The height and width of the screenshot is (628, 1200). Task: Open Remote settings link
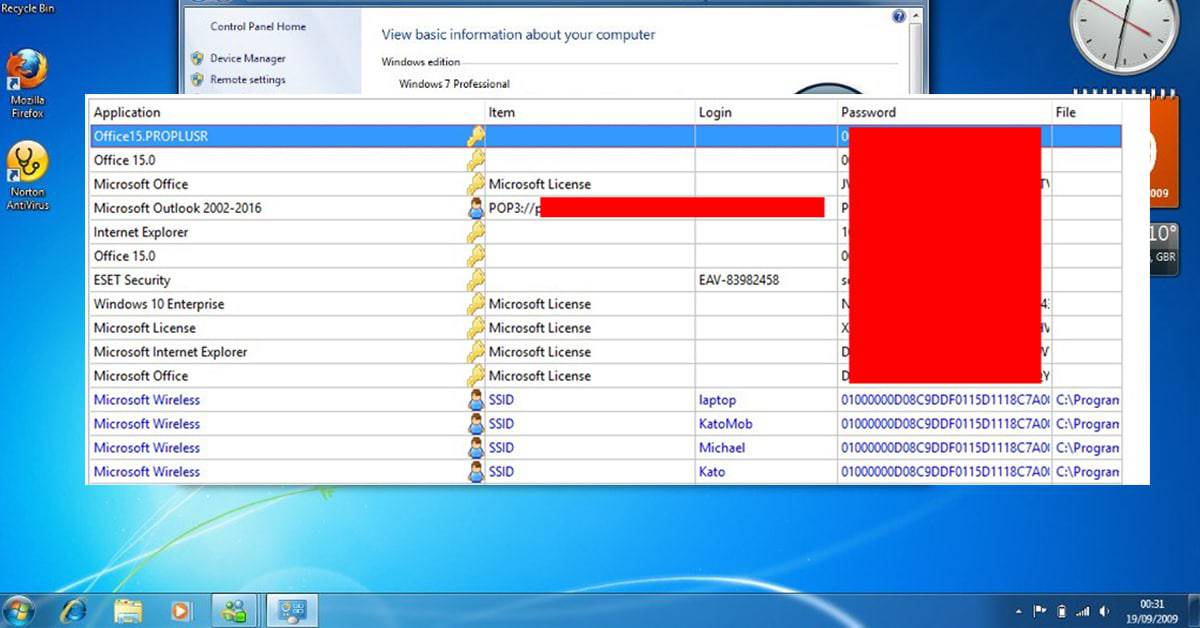click(247, 80)
